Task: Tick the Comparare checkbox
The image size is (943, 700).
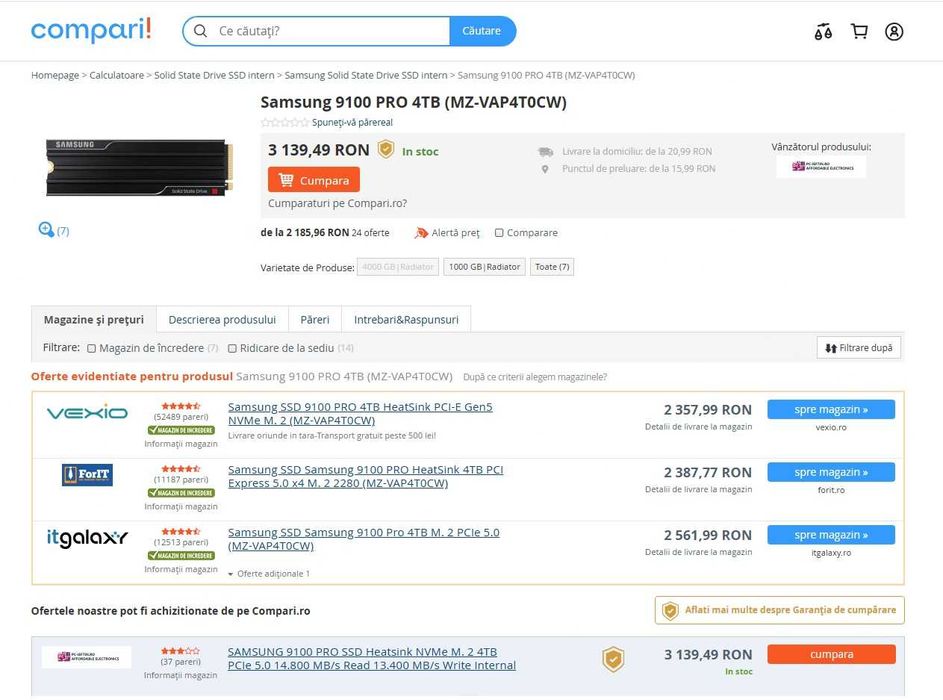Action: [x=499, y=233]
